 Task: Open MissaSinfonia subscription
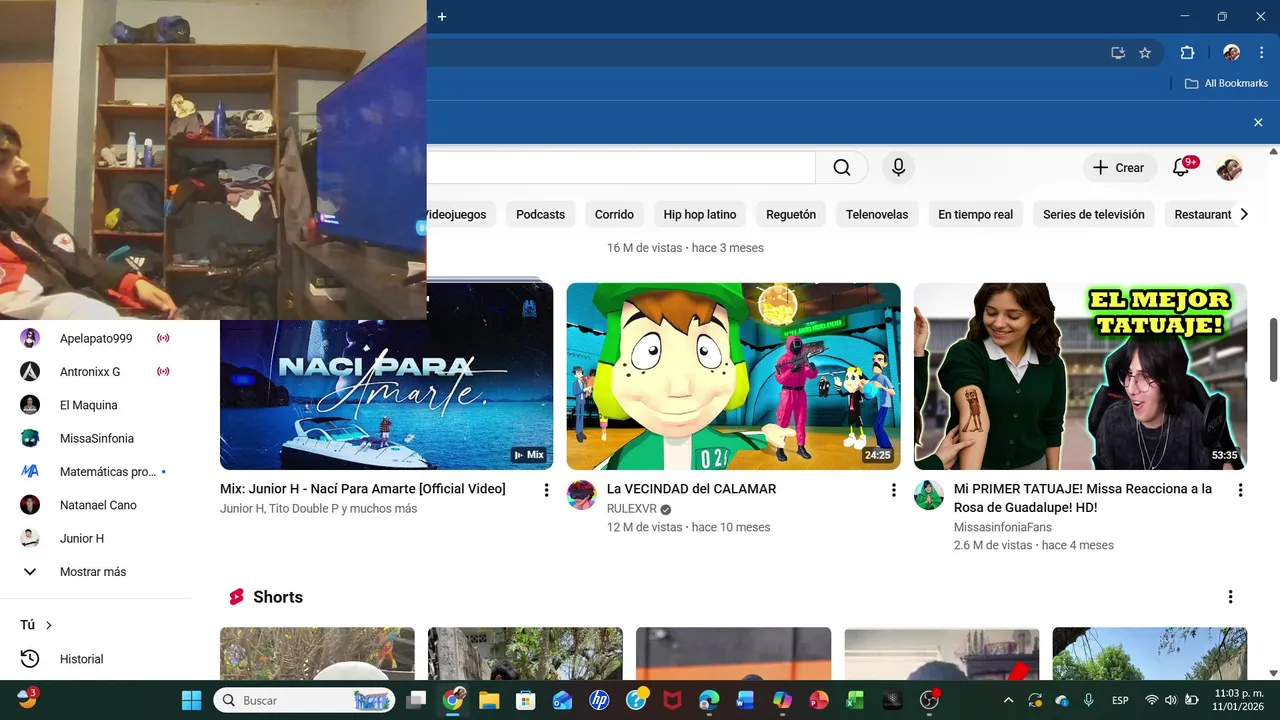pyautogui.click(x=96, y=438)
